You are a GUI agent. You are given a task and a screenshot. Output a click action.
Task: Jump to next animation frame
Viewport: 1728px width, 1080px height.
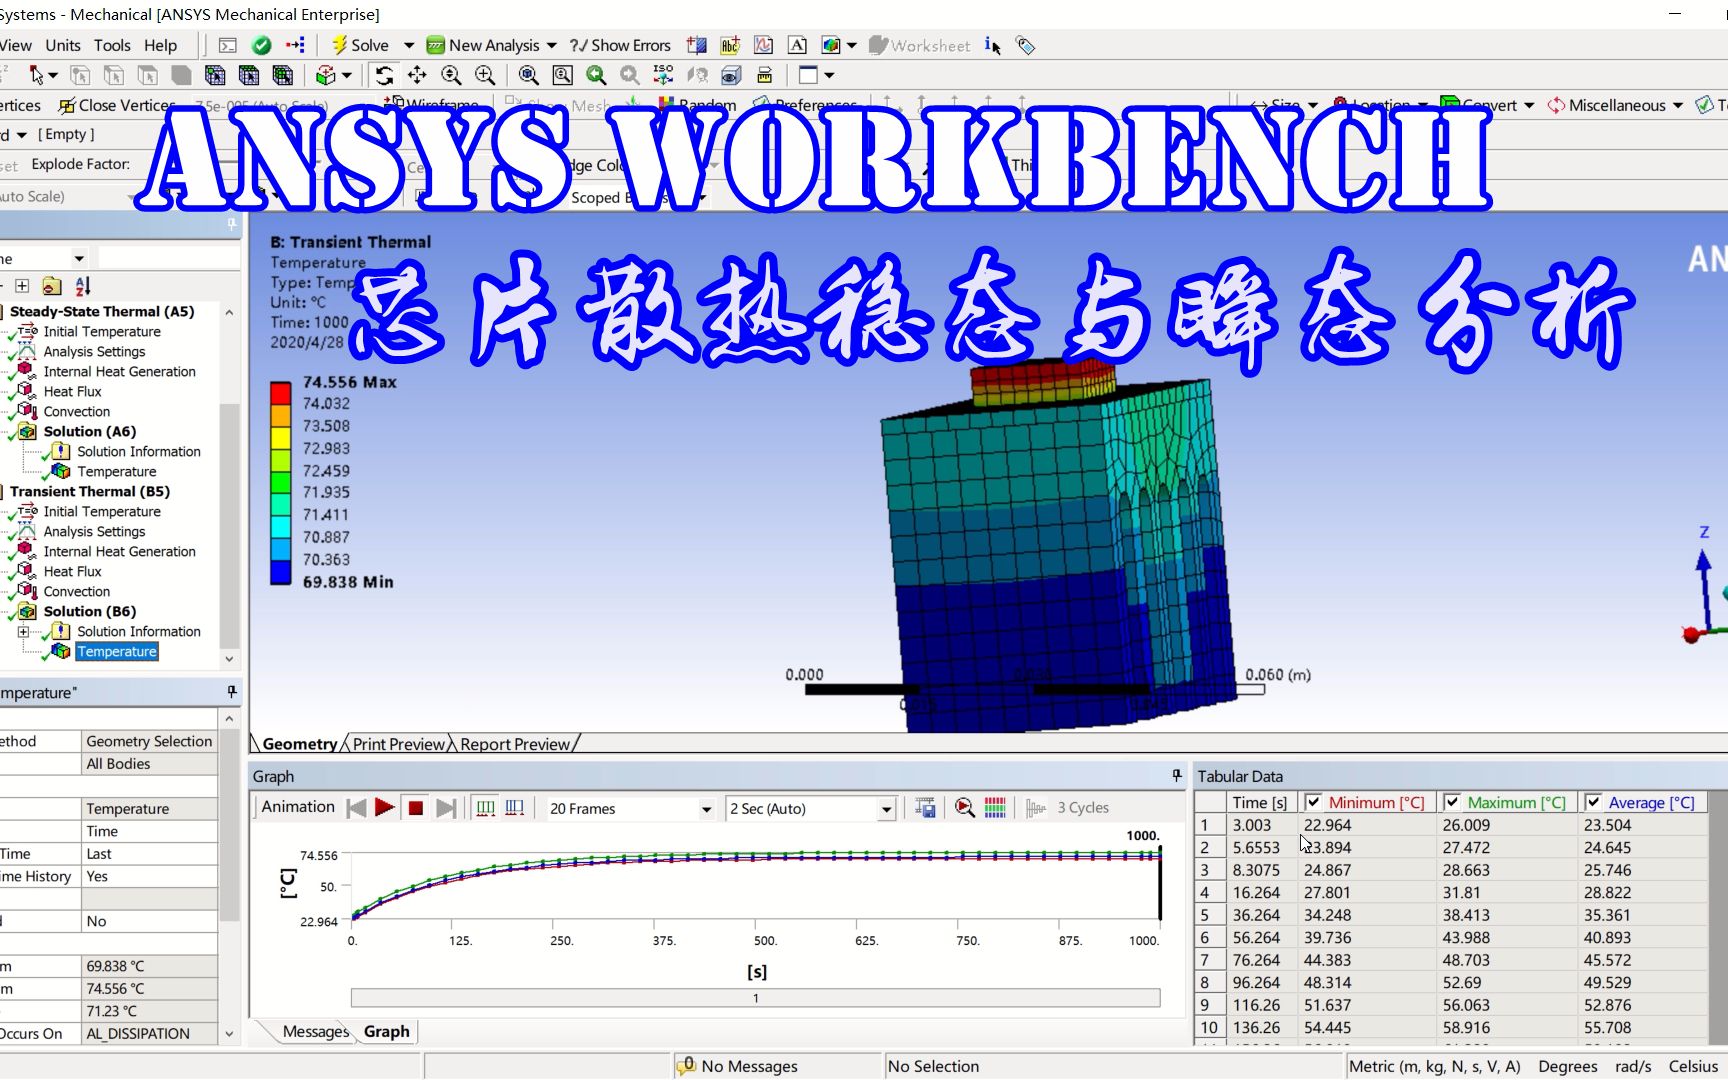click(x=447, y=808)
